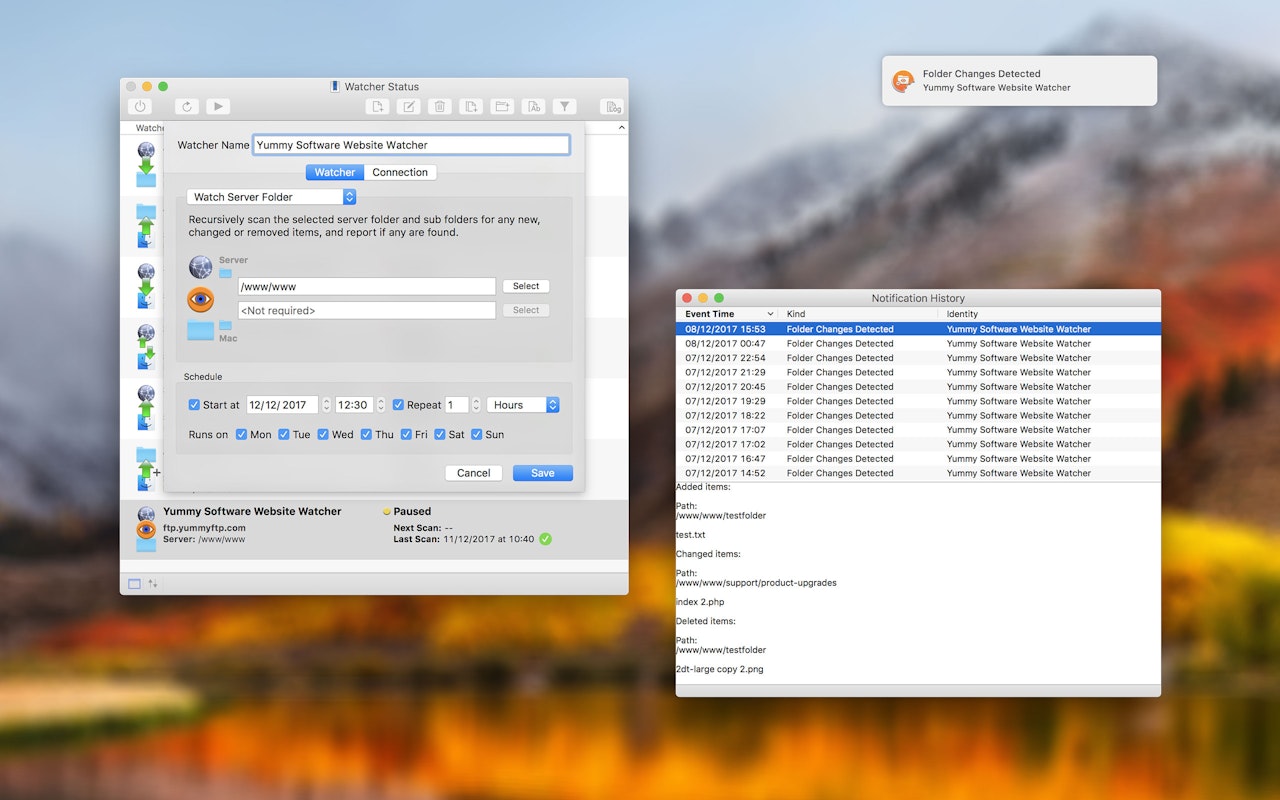Switch to the Connection tab

pos(400,172)
